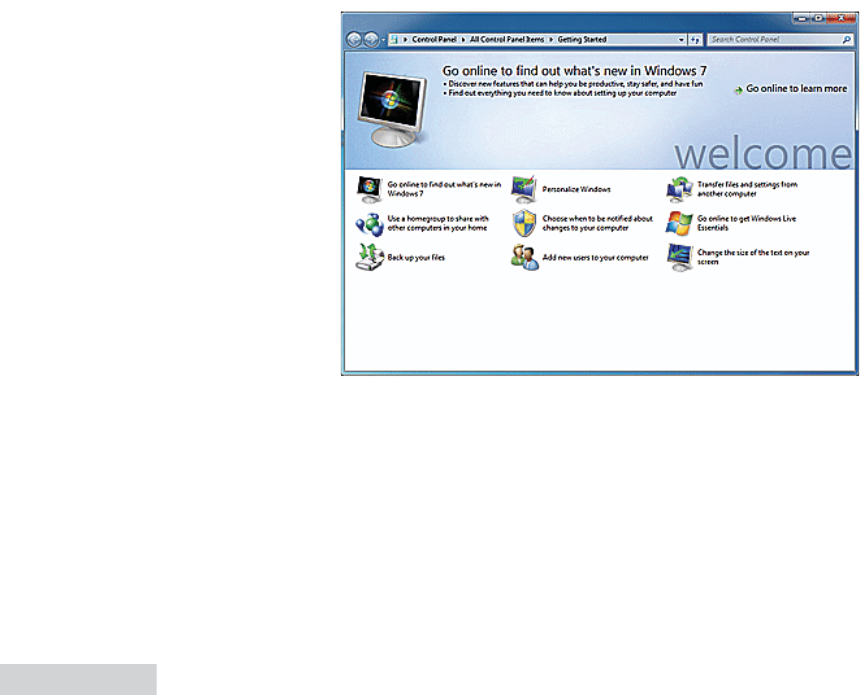The height and width of the screenshot is (695, 860).
Task: Click the Change text size monitor icon
Action: [x=680, y=257]
